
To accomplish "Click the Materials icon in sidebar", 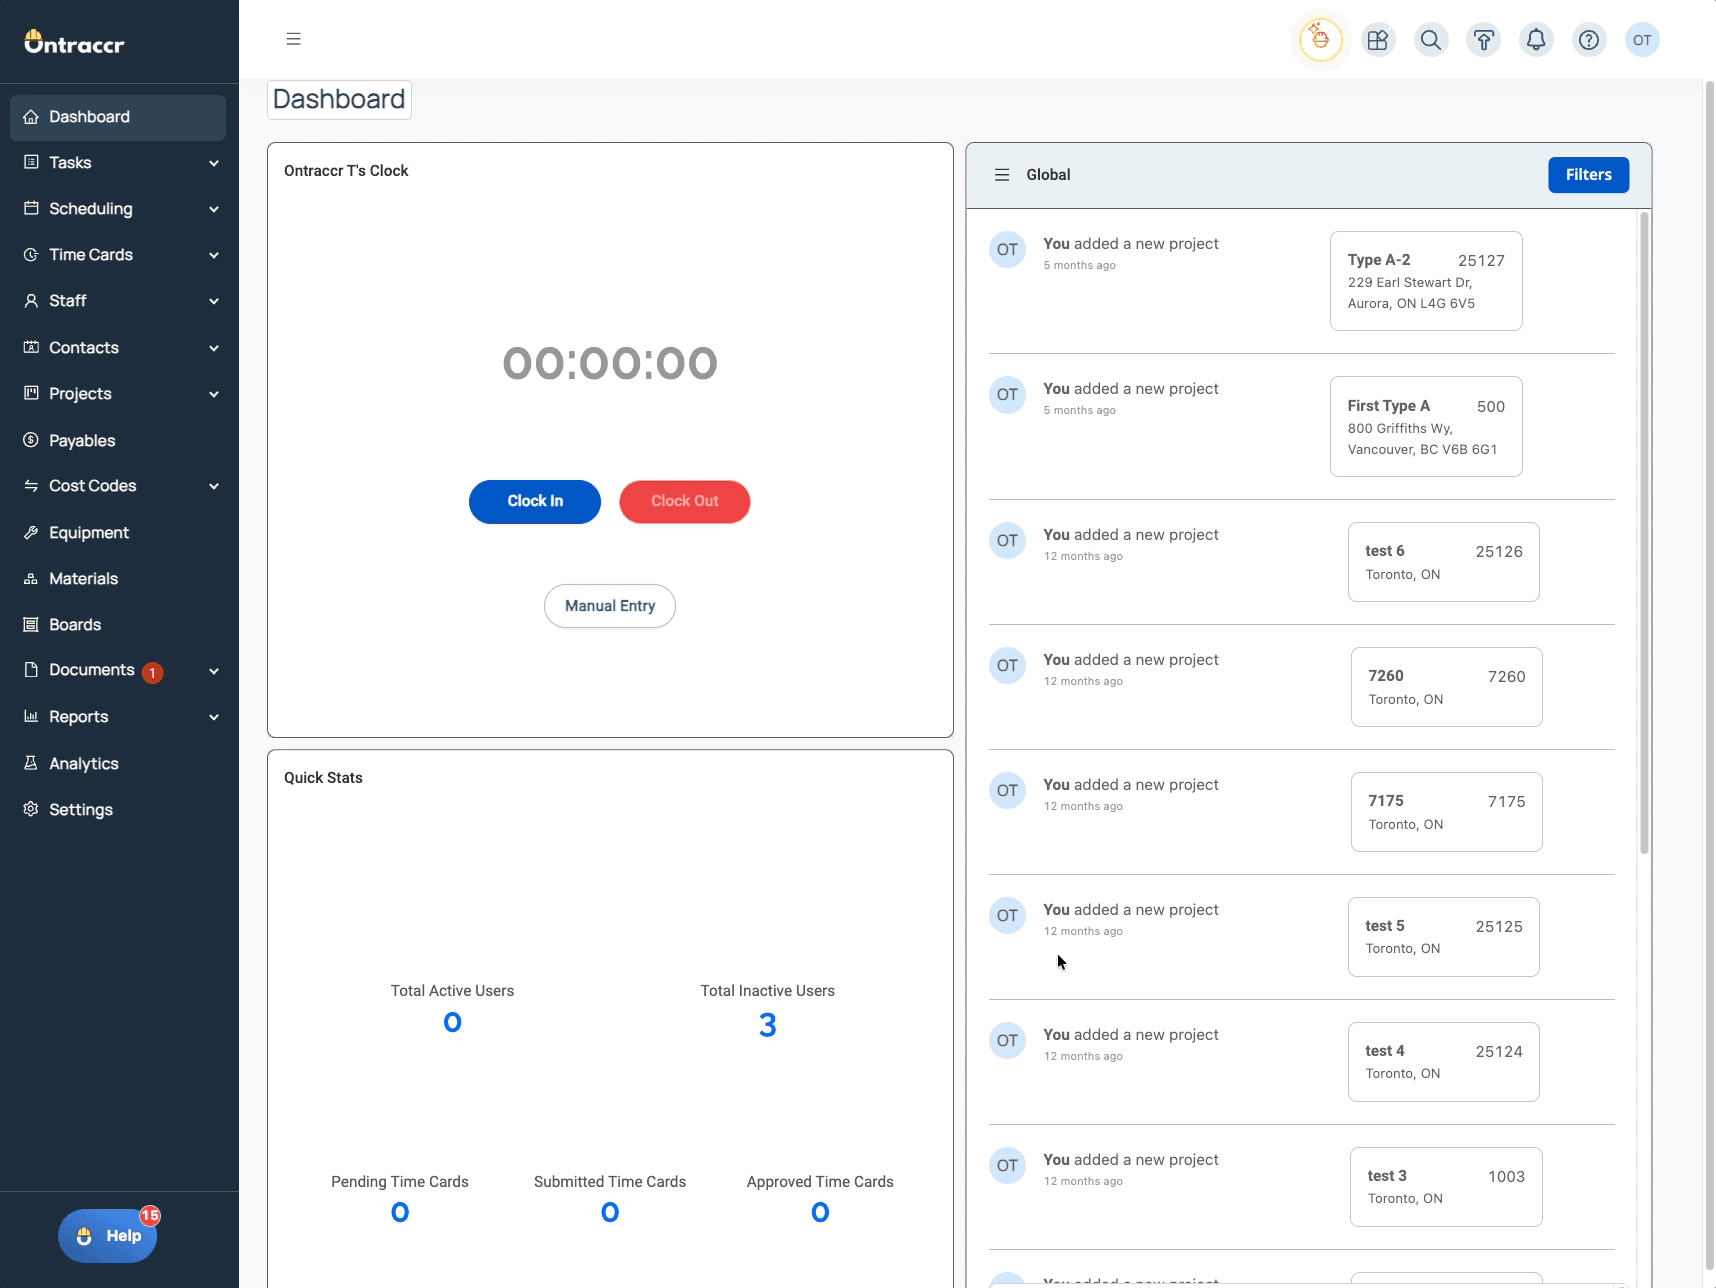I will (31, 579).
